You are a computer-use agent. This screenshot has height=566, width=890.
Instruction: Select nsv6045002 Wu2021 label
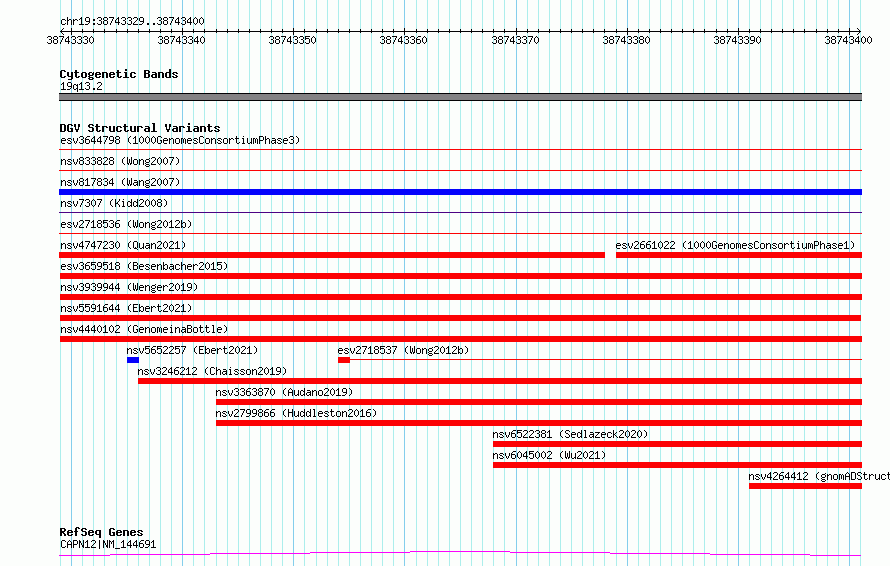click(x=549, y=455)
